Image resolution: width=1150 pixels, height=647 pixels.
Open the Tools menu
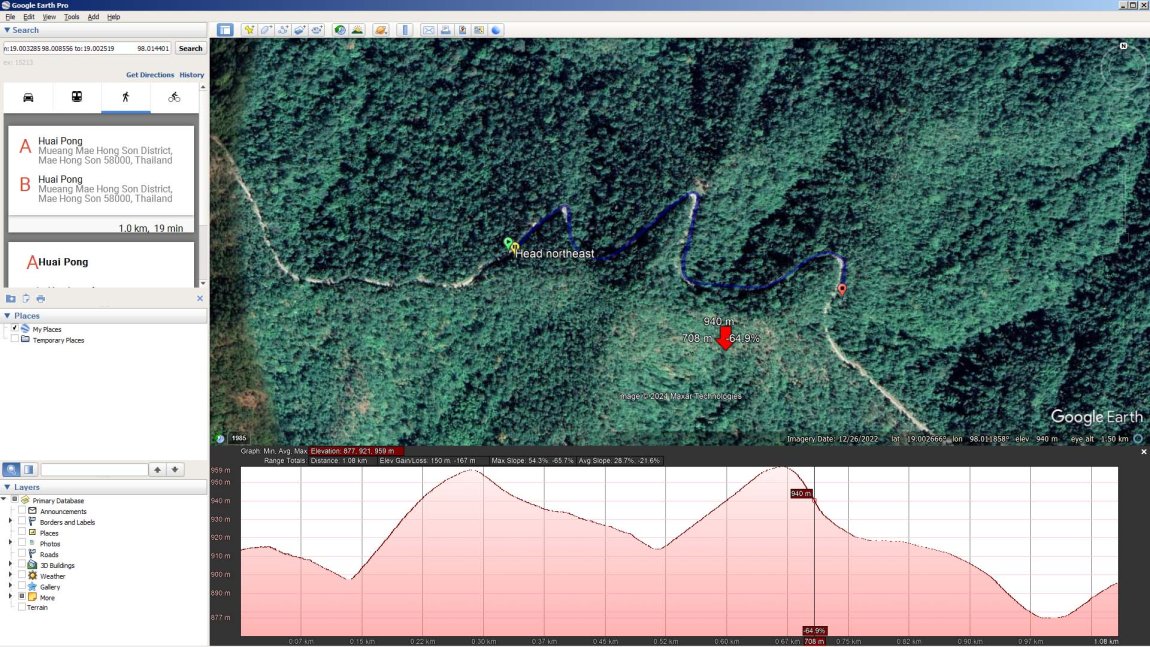[70, 15]
